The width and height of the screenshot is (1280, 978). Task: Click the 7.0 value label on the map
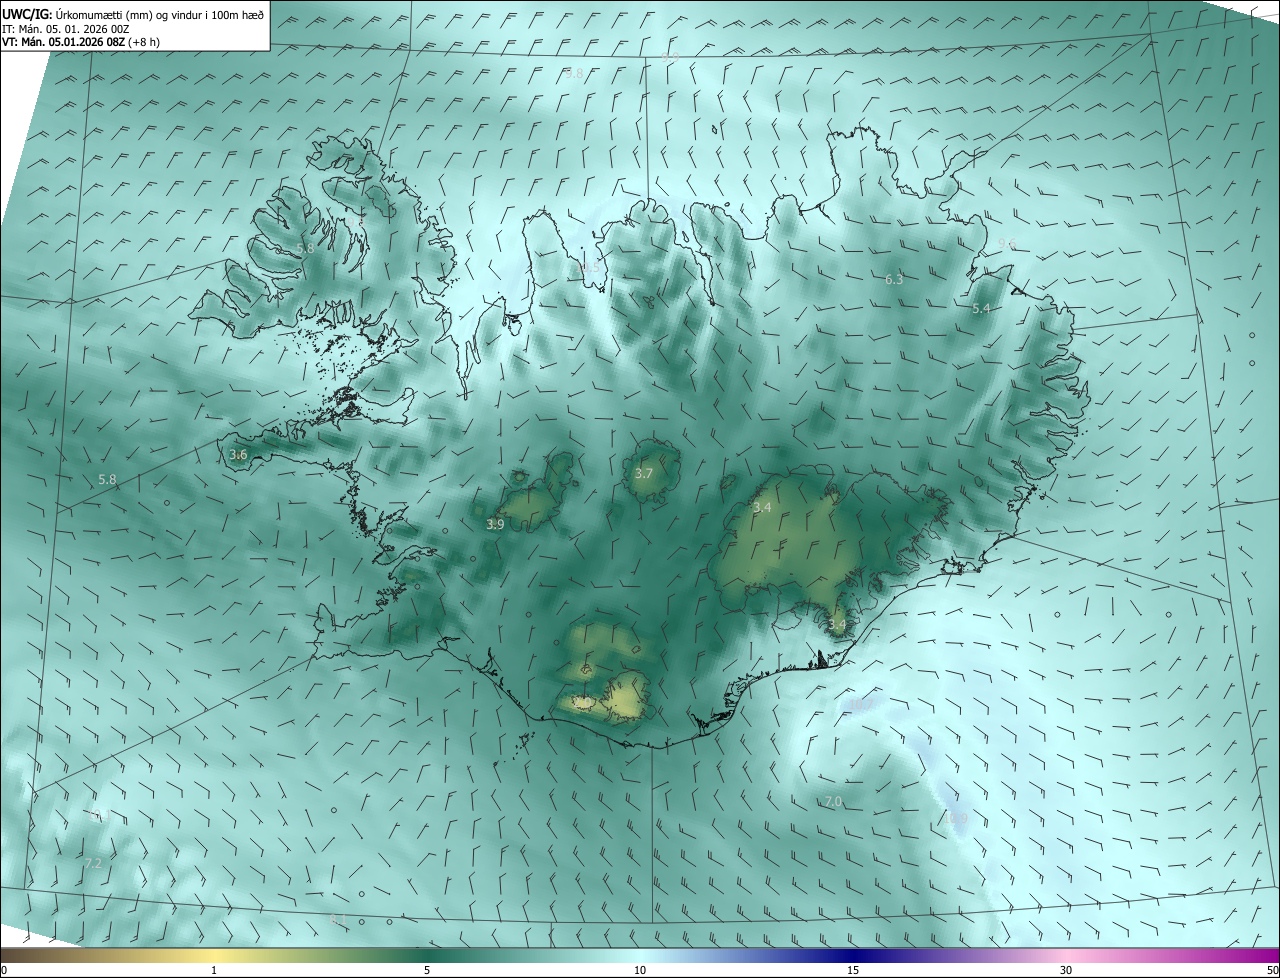click(833, 802)
